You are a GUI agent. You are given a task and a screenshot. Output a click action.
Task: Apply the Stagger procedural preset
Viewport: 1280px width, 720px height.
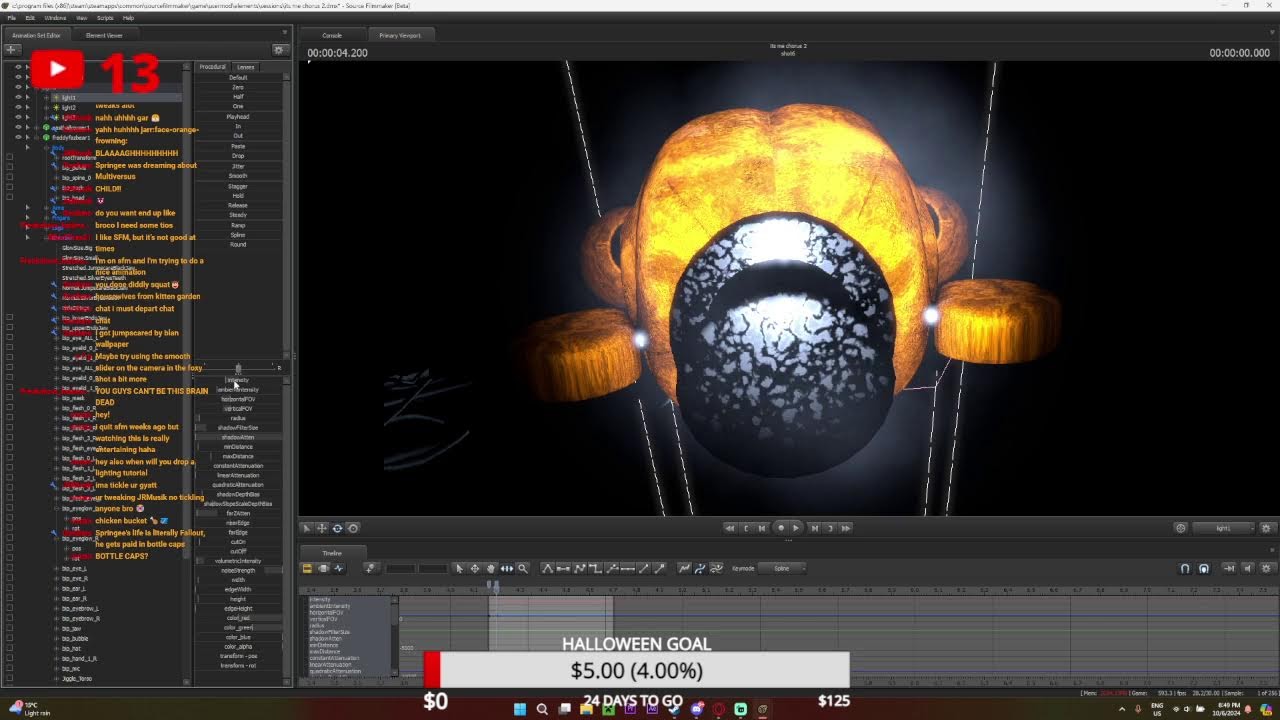pos(238,186)
